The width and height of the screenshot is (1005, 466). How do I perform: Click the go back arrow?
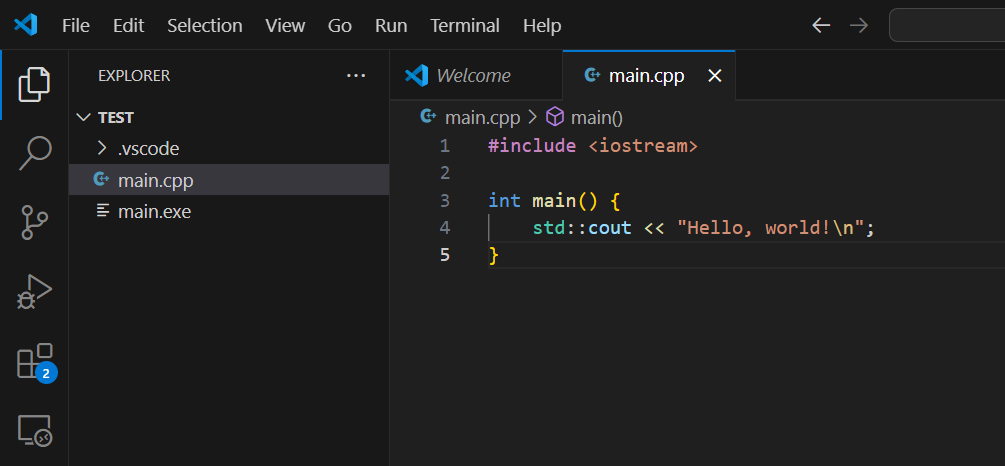[821, 25]
